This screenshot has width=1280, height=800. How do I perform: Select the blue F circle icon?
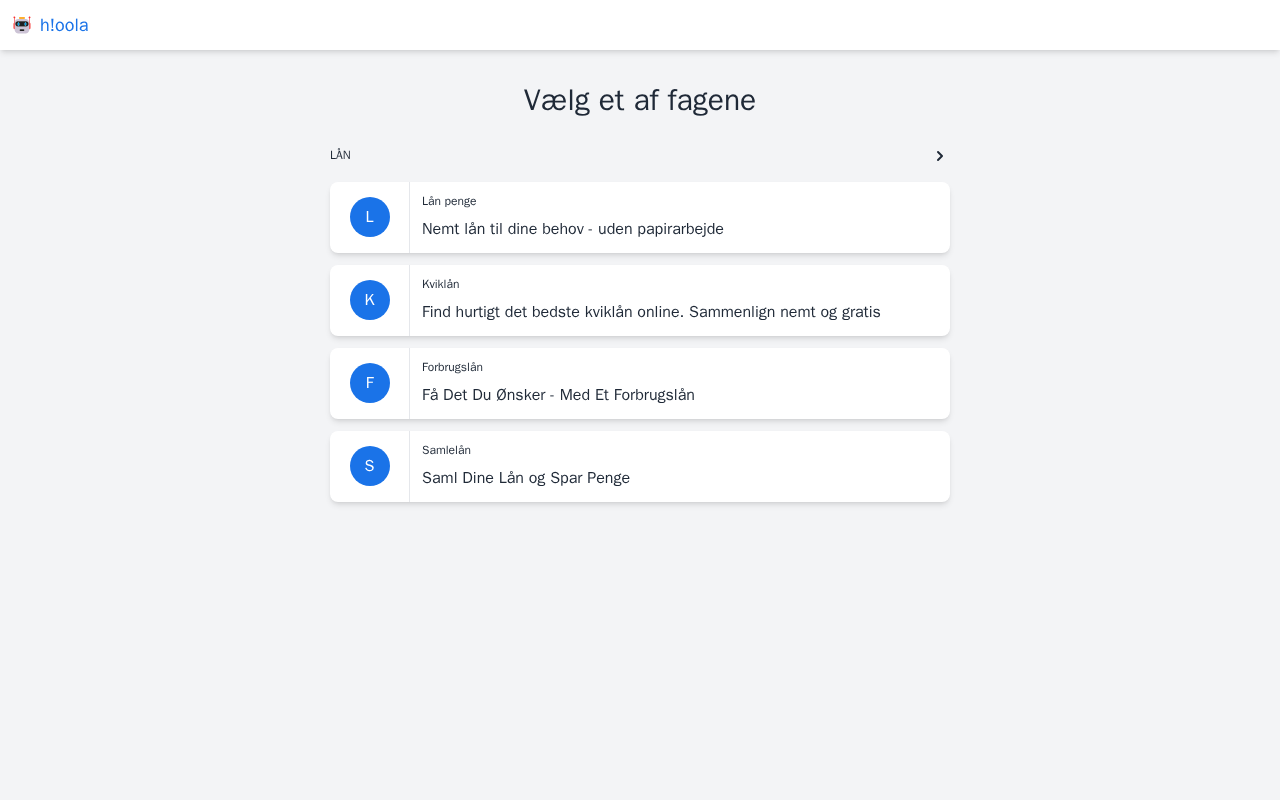pos(370,383)
